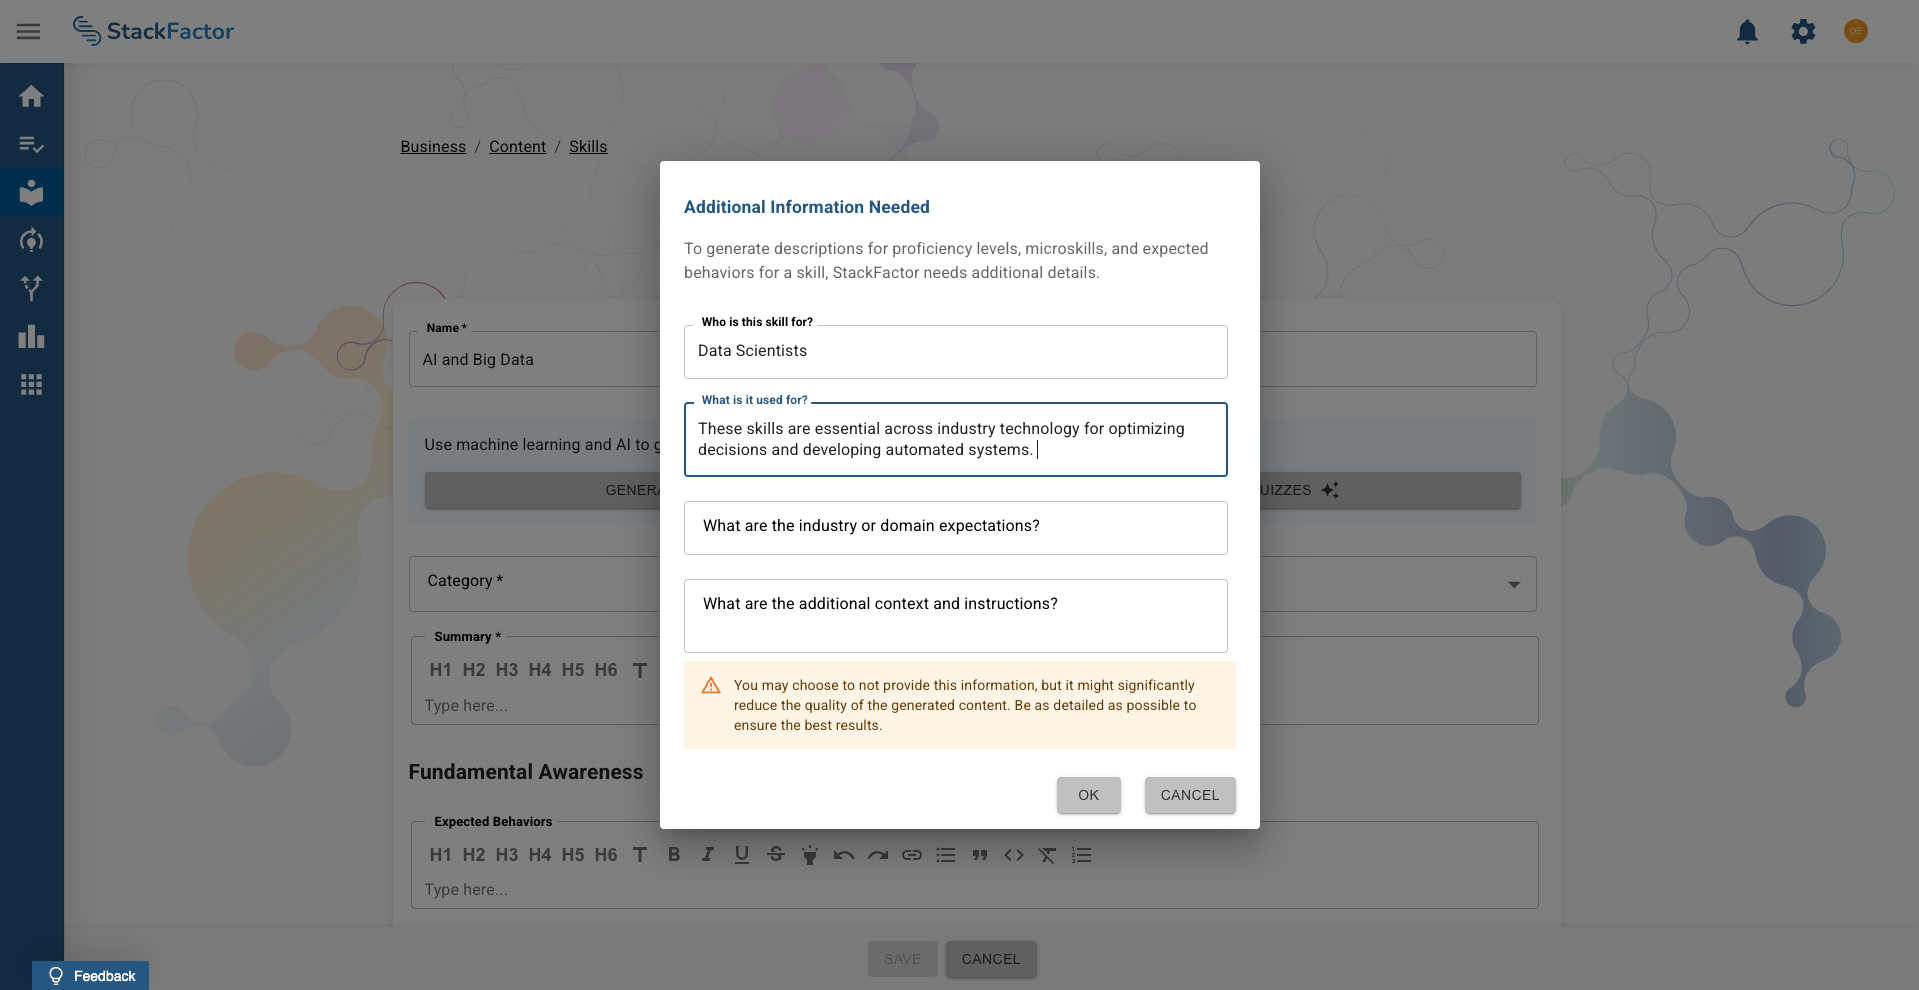Select the learning content icon in the sidebar
1919x990 pixels.
(x=31, y=192)
